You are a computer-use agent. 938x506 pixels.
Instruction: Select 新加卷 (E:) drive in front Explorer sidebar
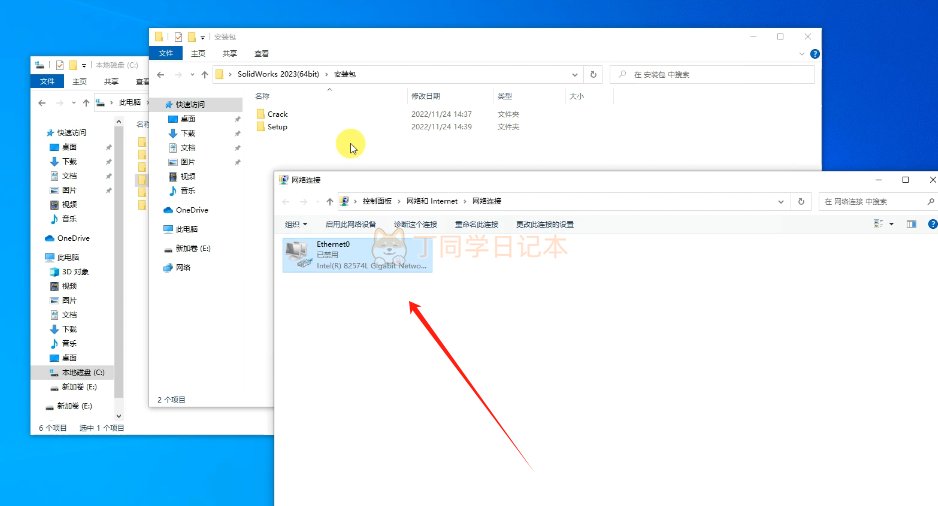tap(192, 248)
